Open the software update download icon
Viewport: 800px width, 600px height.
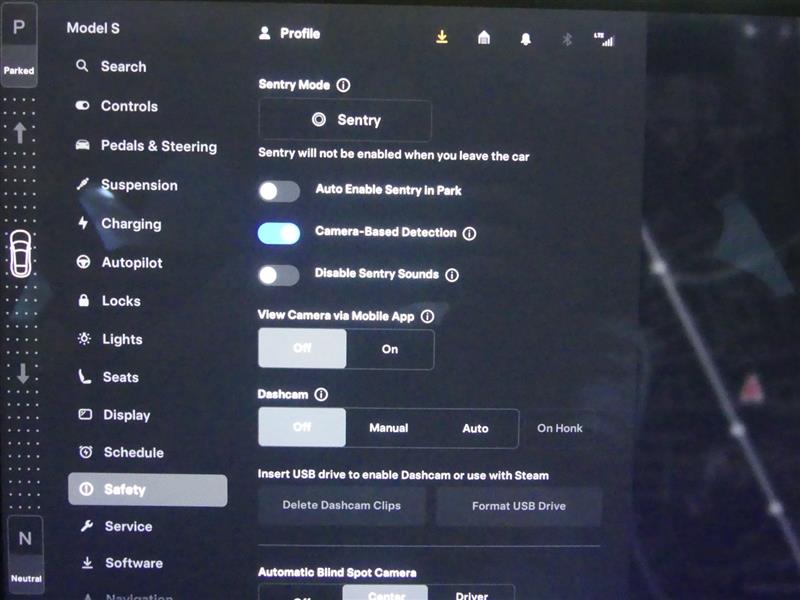point(442,37)
